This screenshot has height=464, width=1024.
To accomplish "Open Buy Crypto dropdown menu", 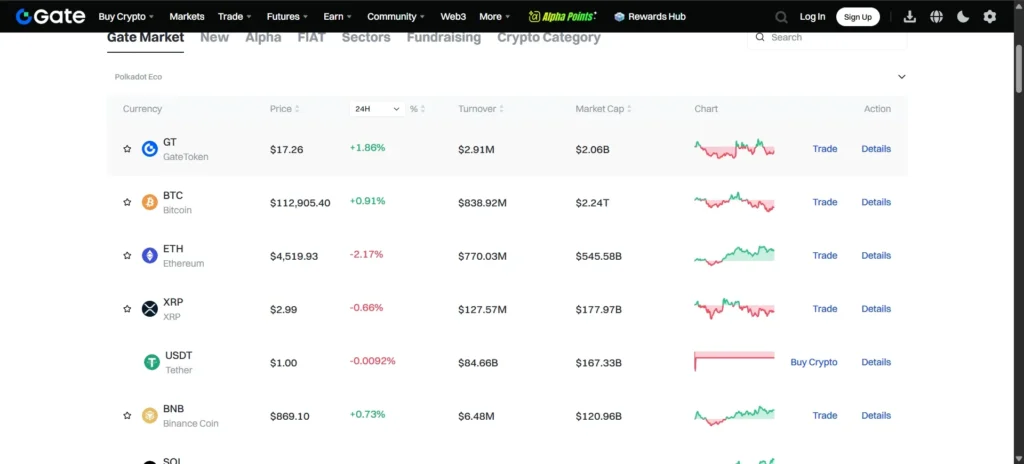I will click(x=126, y=17).
